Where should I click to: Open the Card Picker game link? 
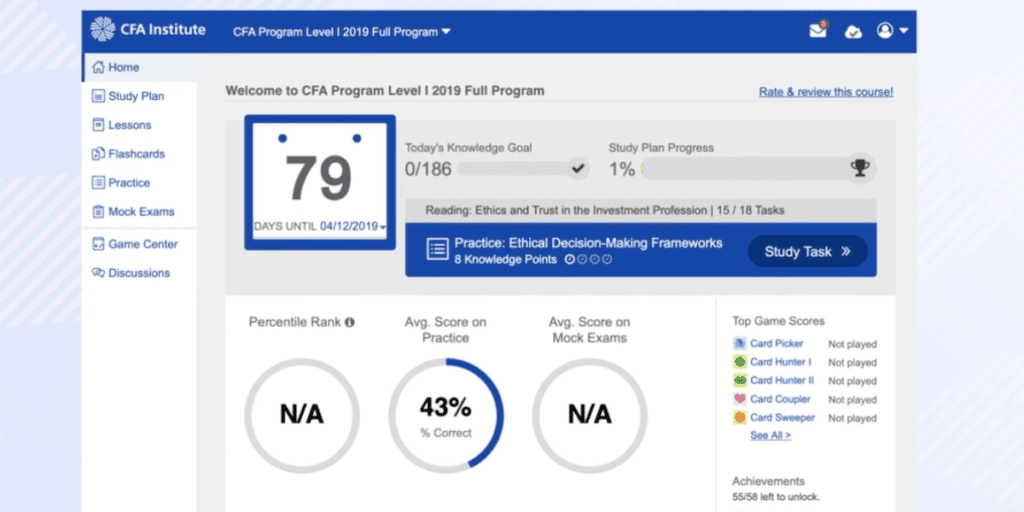tap(776, 344)
